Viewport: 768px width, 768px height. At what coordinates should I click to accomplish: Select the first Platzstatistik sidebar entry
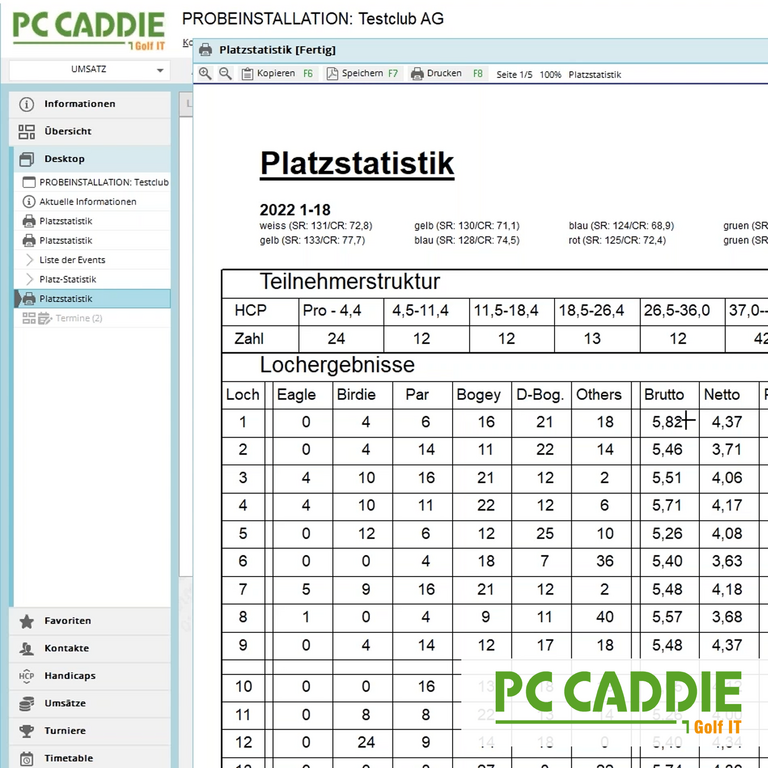click(92, 221)
